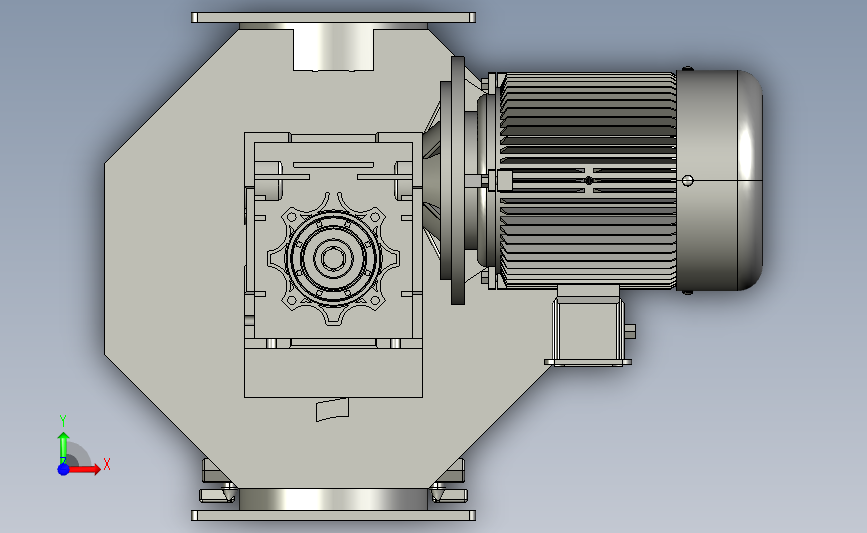This screenshot has width=867, height=533.
Task: Select the motor's ribbed cooling fin body
Action: [x=587, y=180]
